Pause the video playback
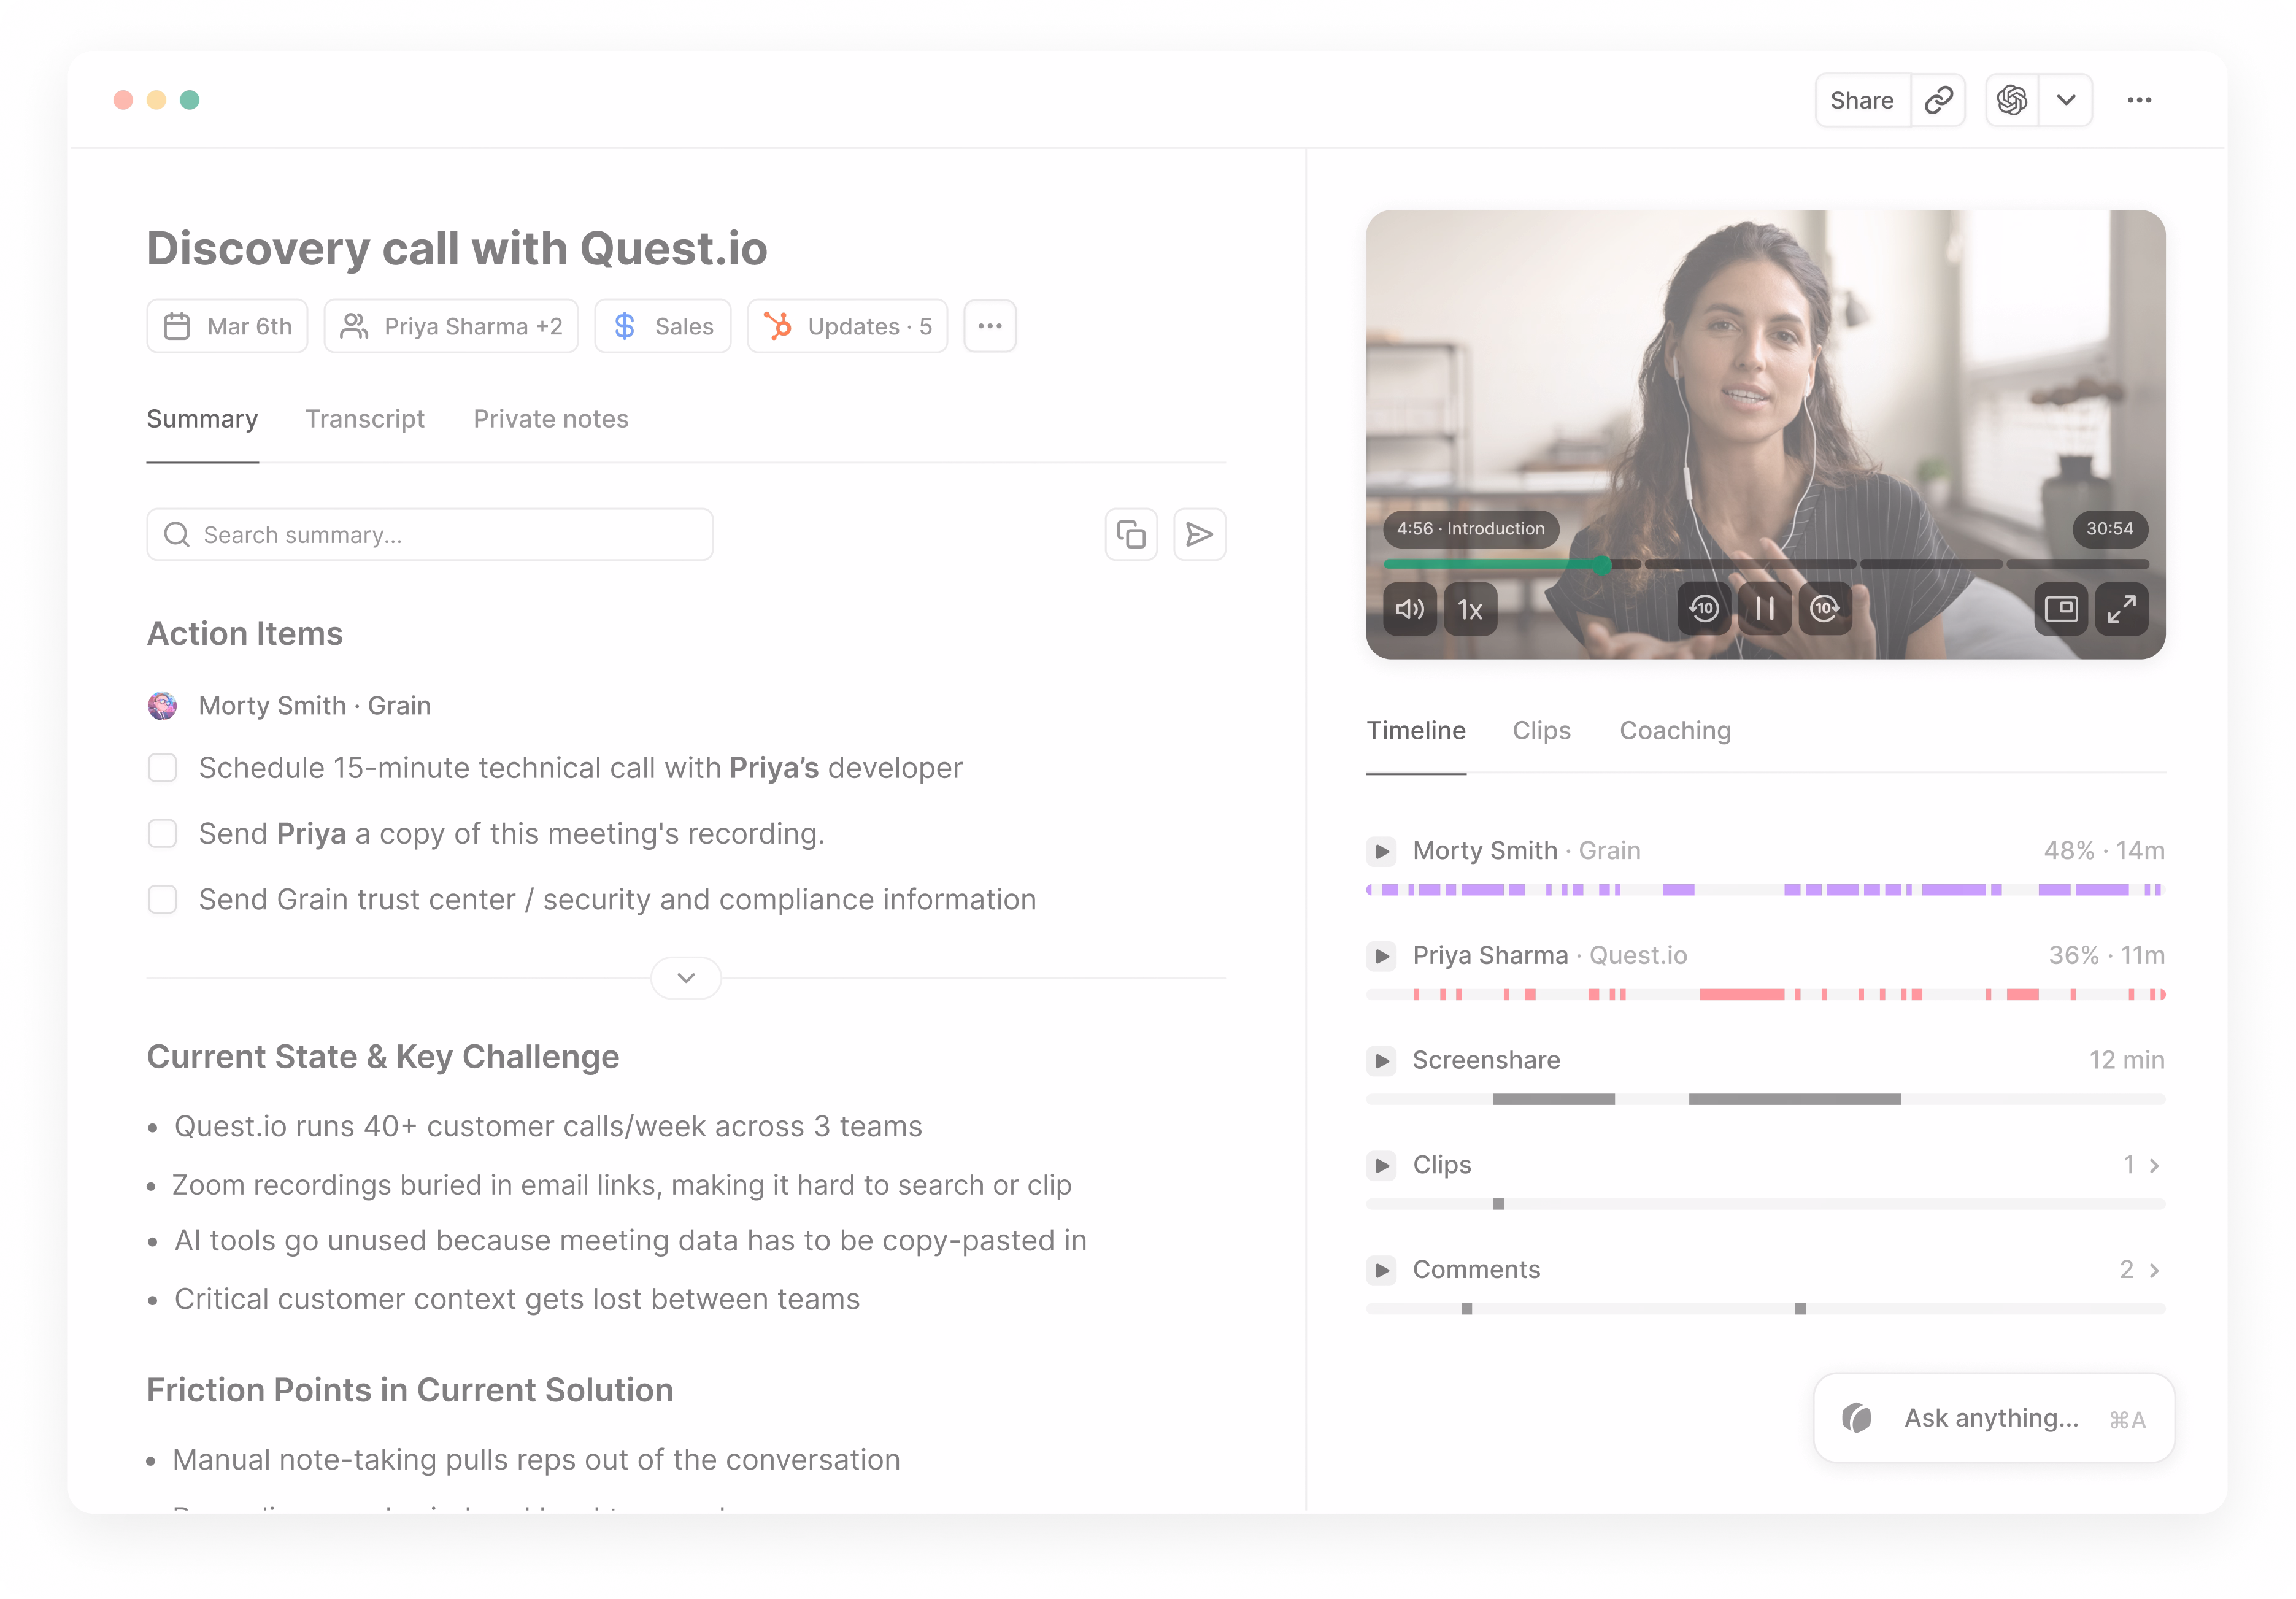 coord(1765,608)
